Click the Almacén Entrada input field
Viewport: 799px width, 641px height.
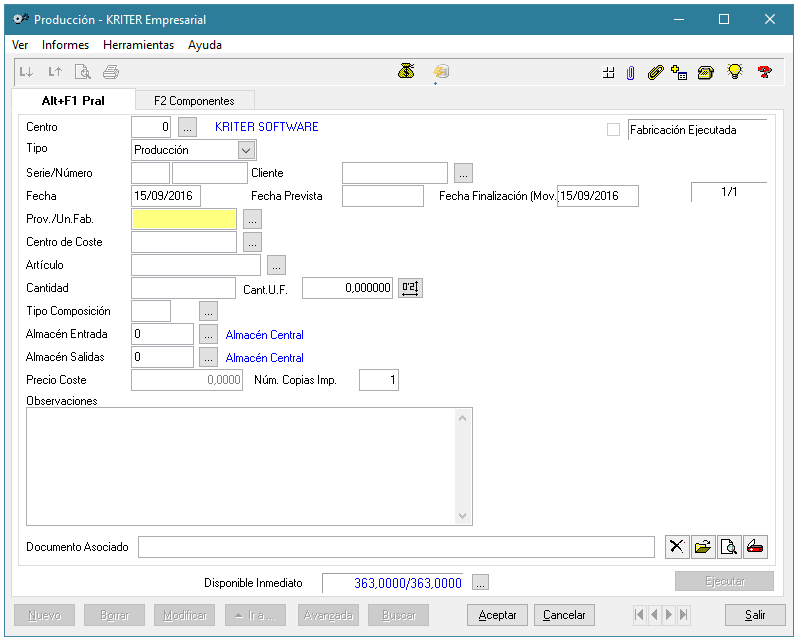[162, 334]
